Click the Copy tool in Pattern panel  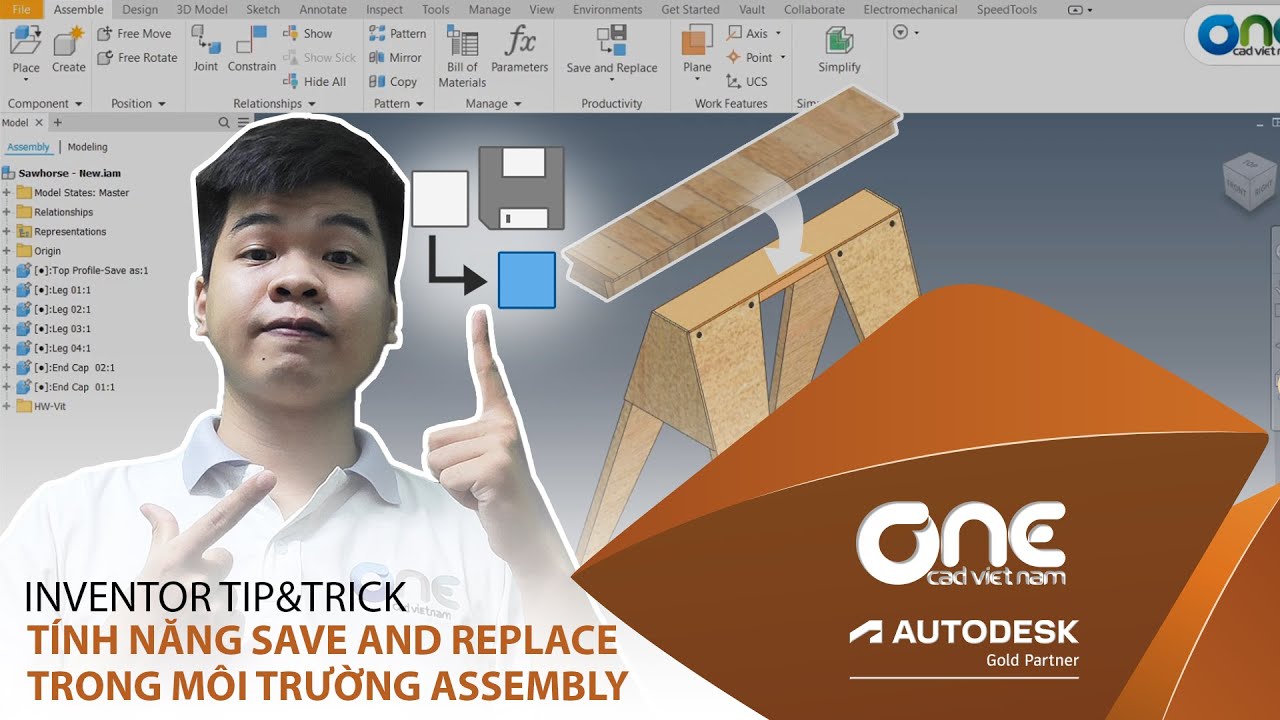pyautogui.click(x=393, y=81)
